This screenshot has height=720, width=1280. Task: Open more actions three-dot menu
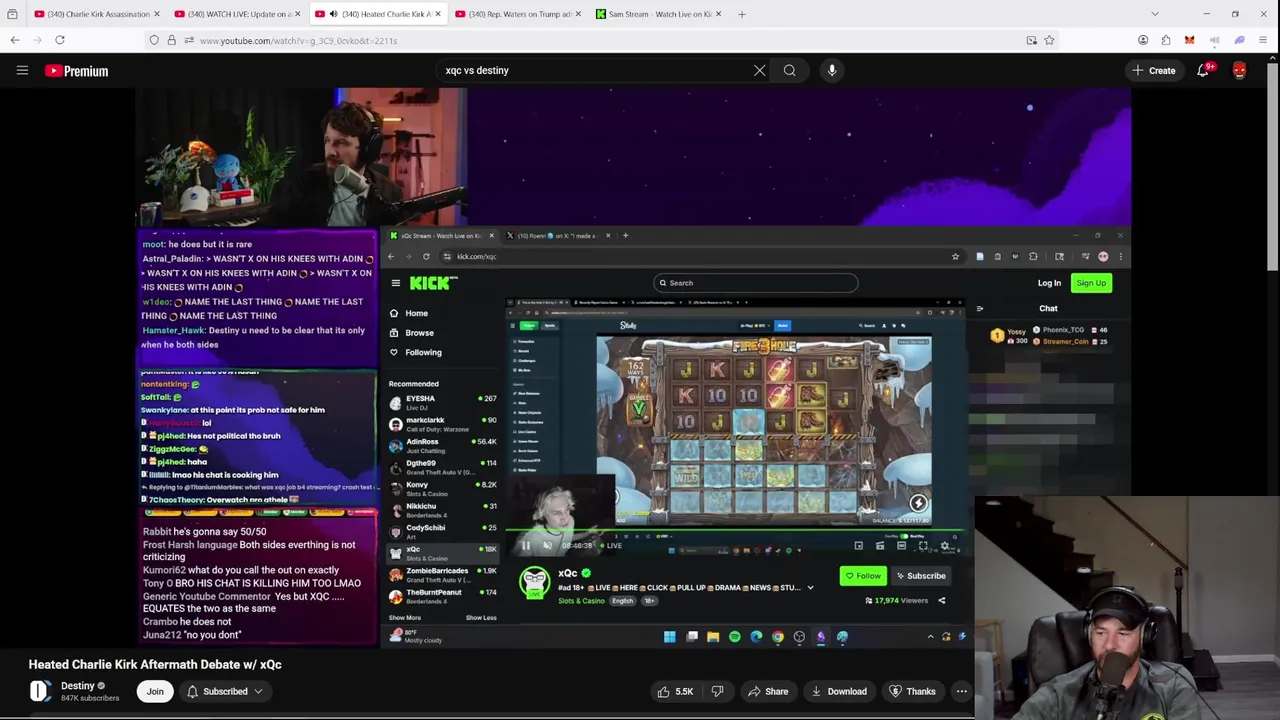[x=961, y=691]
